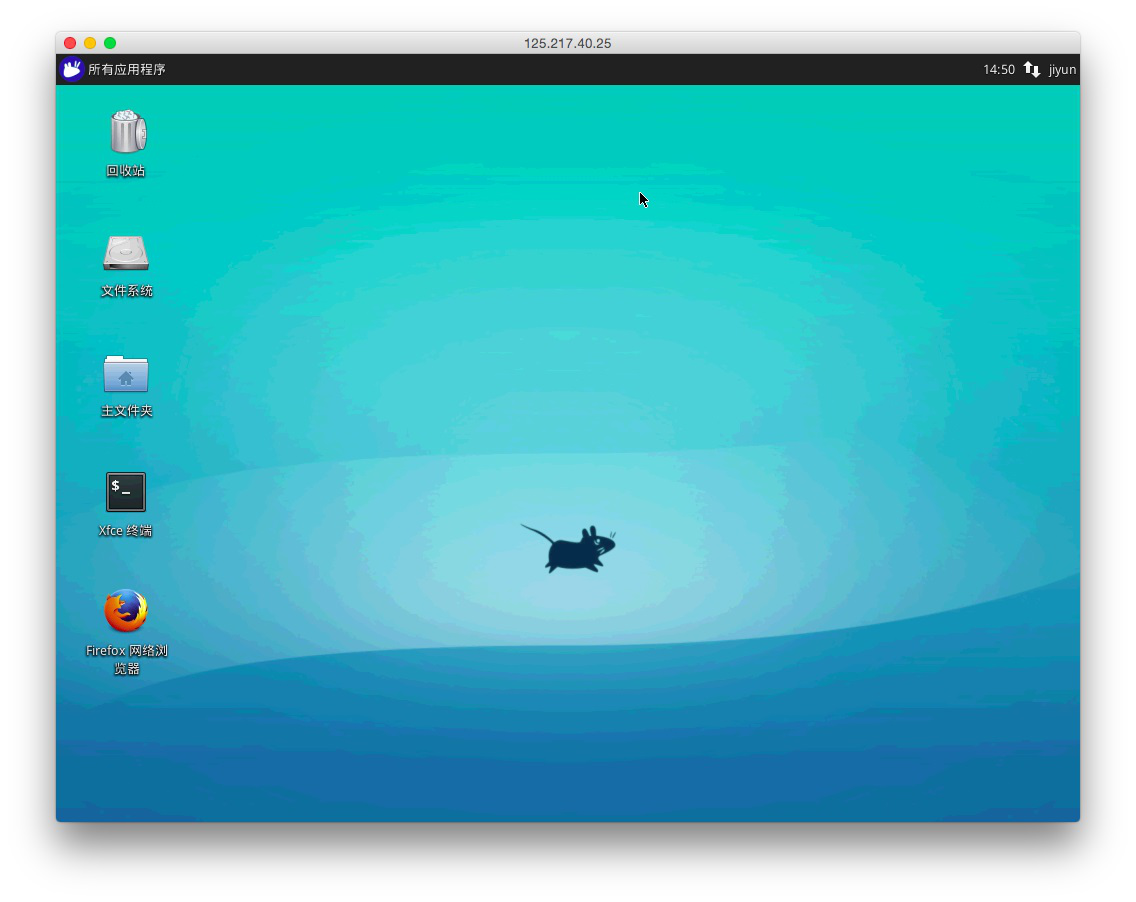Screen dimensions: 1136x902
Task: Click the title bar showing 125.217.40.25
Action: pyautogui.click(x=568, y=43)
